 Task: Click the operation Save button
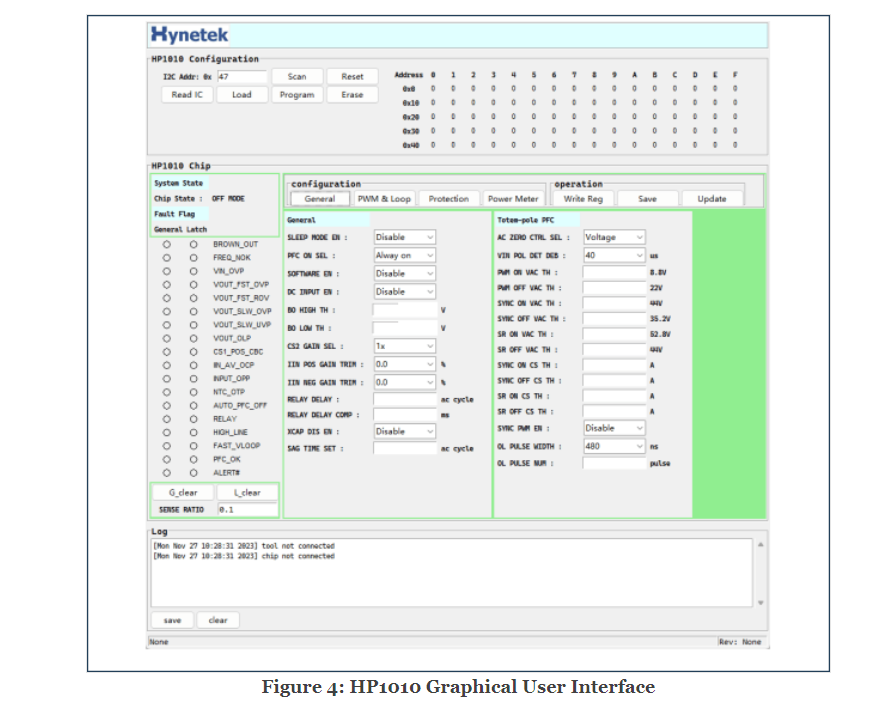(647, 198)
